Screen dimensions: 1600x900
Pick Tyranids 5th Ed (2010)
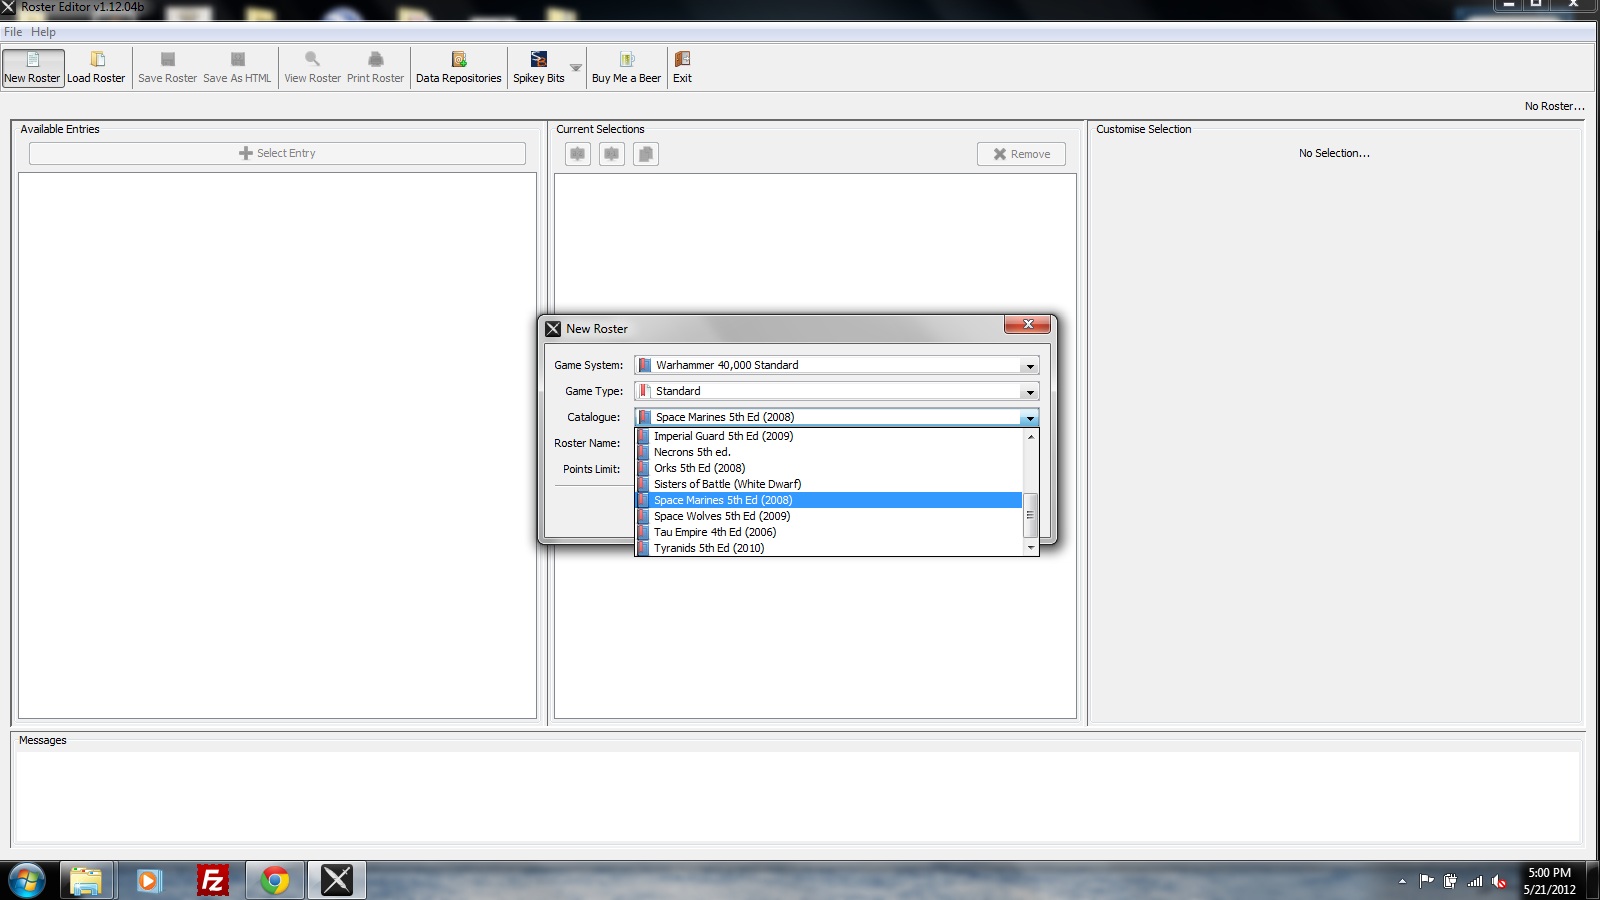click(829, 548)
